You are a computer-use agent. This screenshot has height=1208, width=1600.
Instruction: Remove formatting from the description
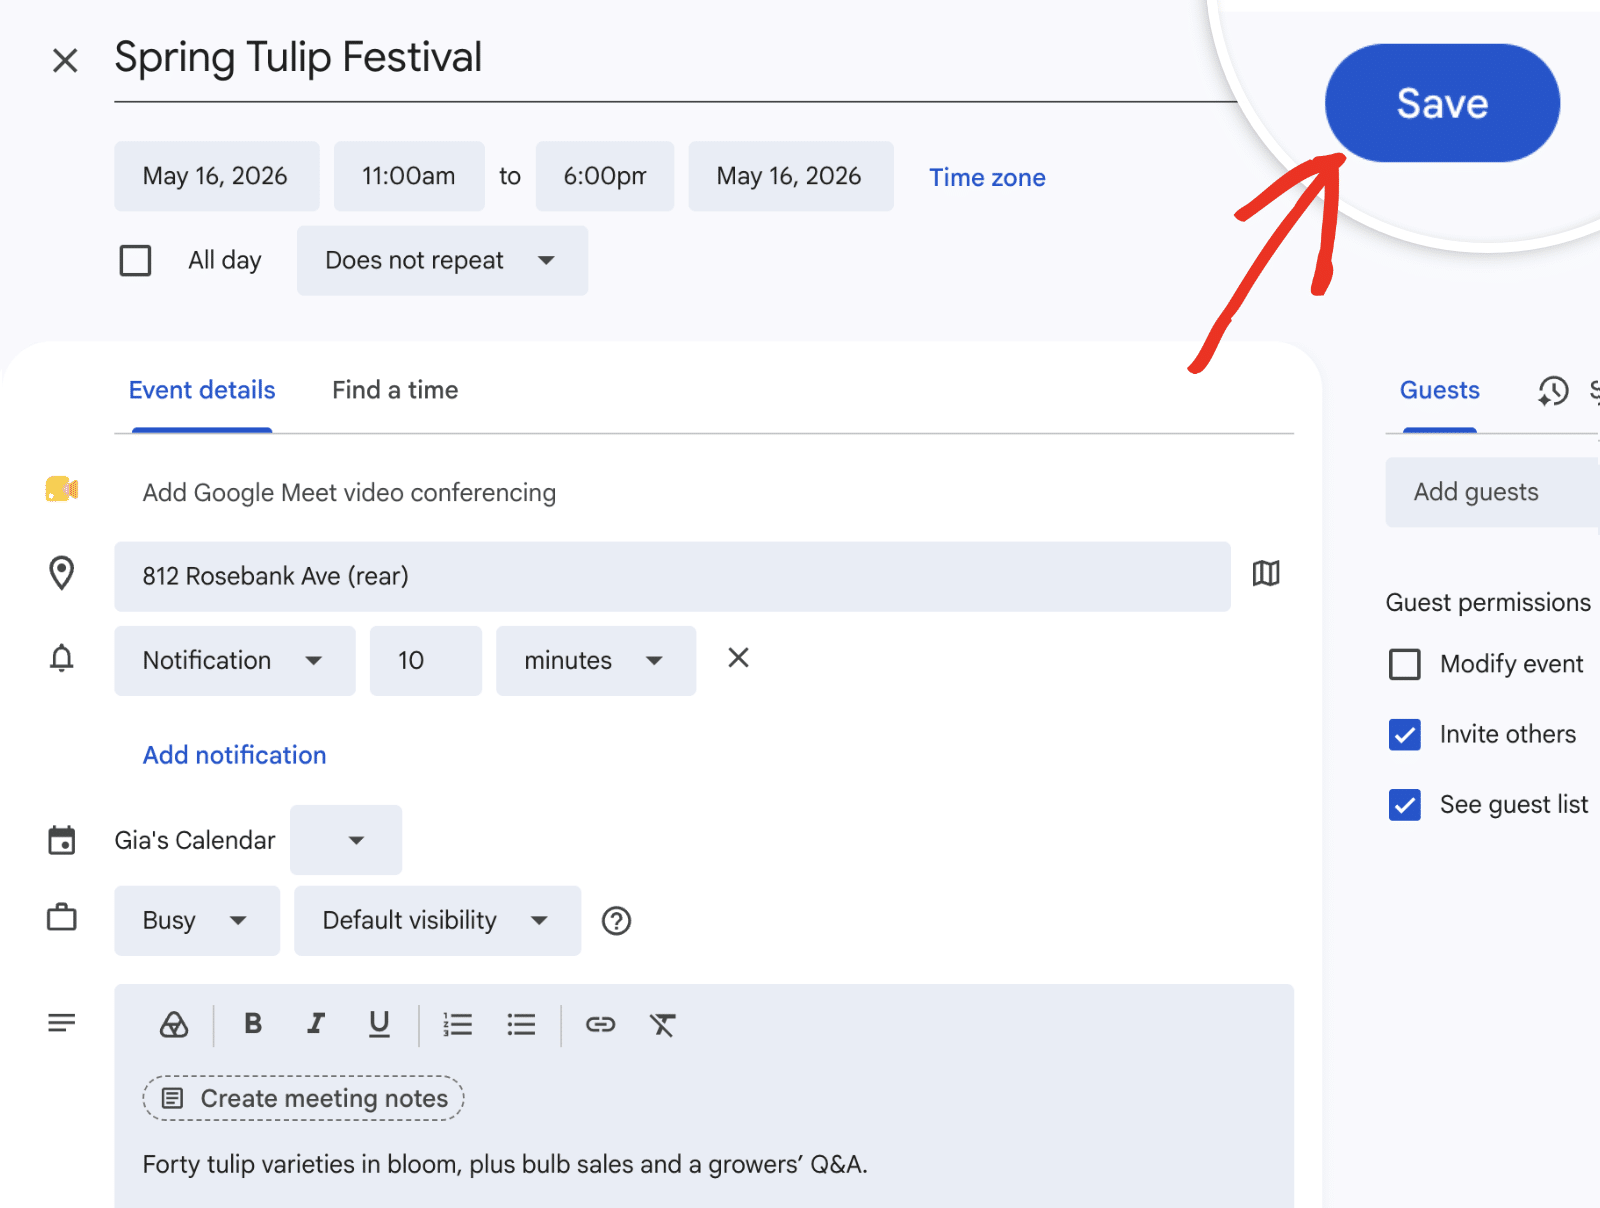coord(663,1024)
